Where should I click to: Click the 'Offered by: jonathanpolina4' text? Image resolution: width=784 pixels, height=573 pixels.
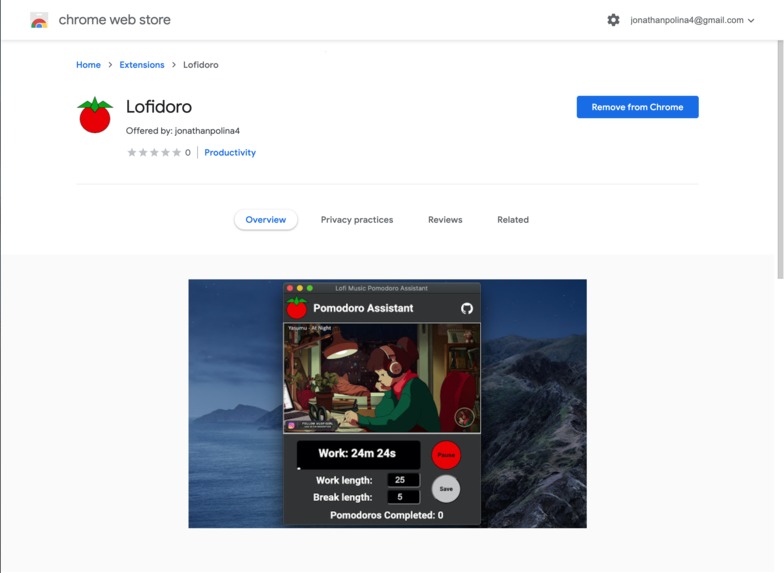pyautogui.click(x=182, y=130)
